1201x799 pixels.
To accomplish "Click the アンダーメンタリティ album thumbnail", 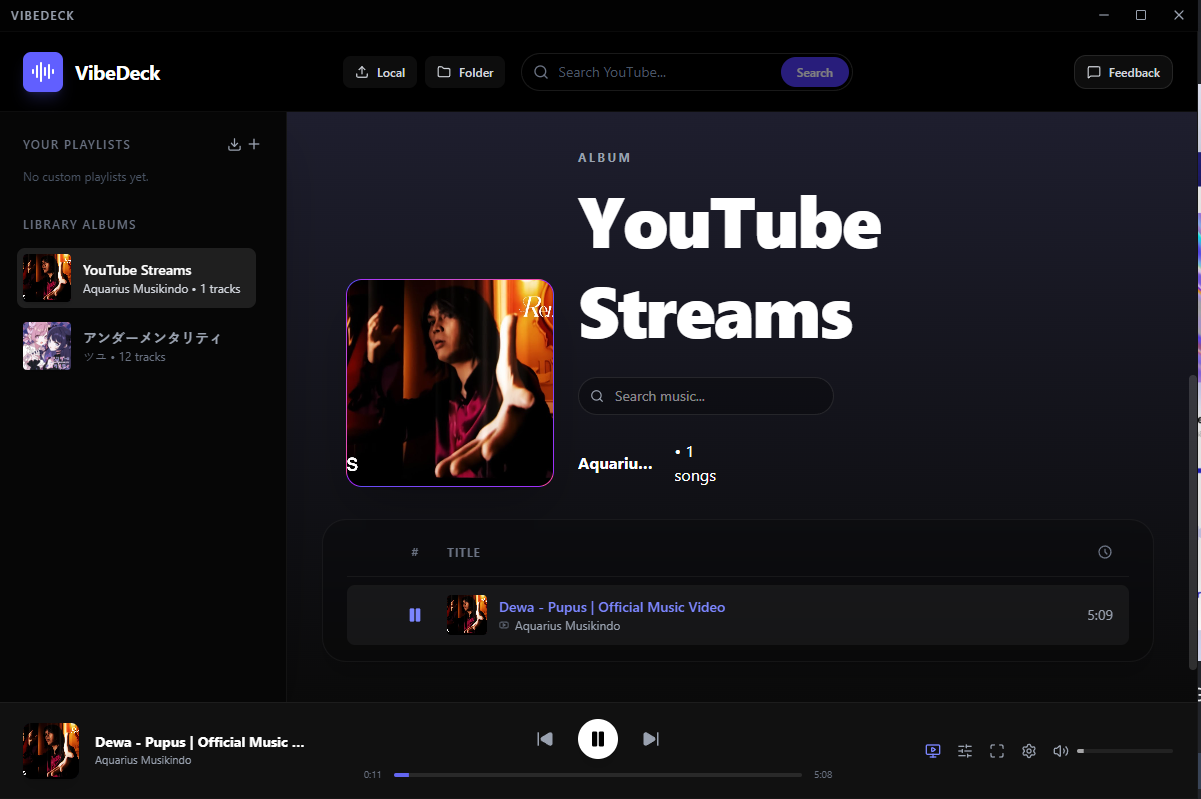I will point(47,346).
